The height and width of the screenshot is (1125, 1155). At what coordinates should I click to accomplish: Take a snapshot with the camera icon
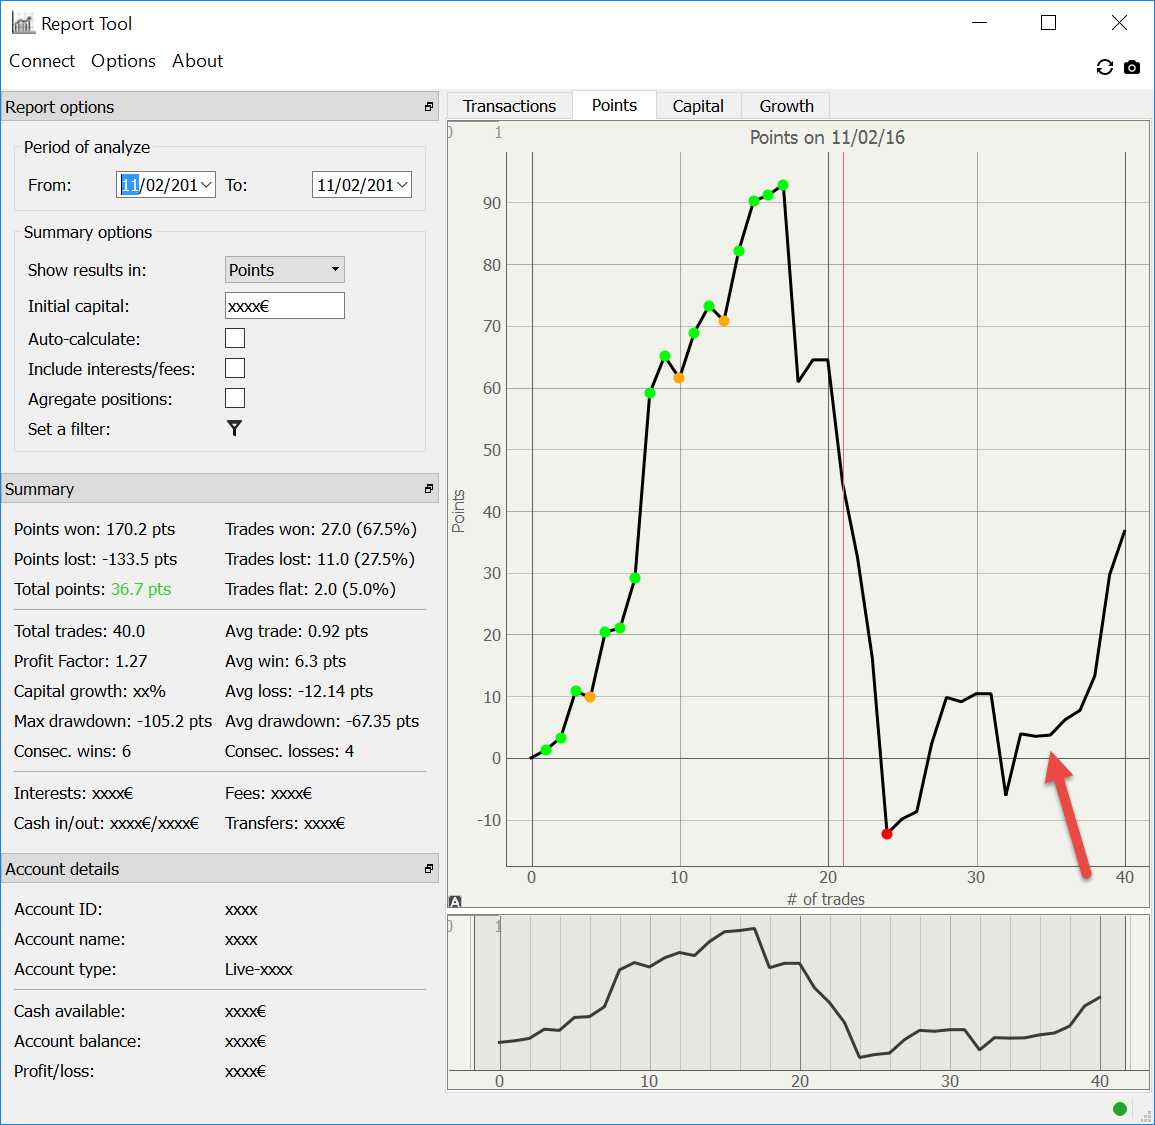coord(1131,67)
